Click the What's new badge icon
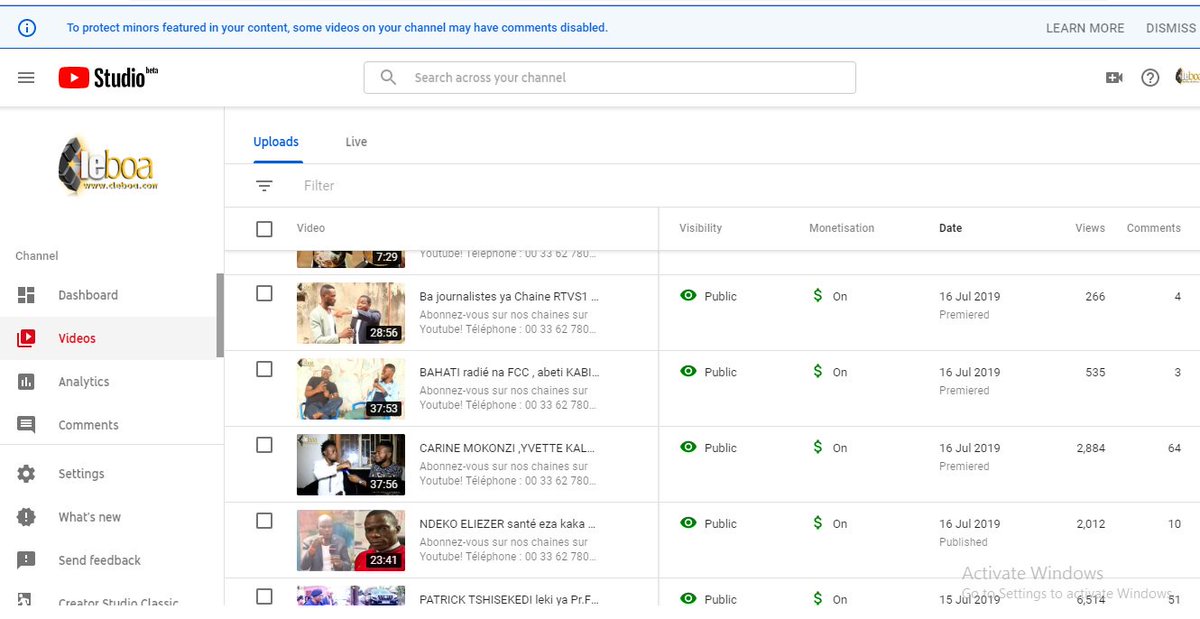Screen dimensions: 1200x619 [26, 517]
